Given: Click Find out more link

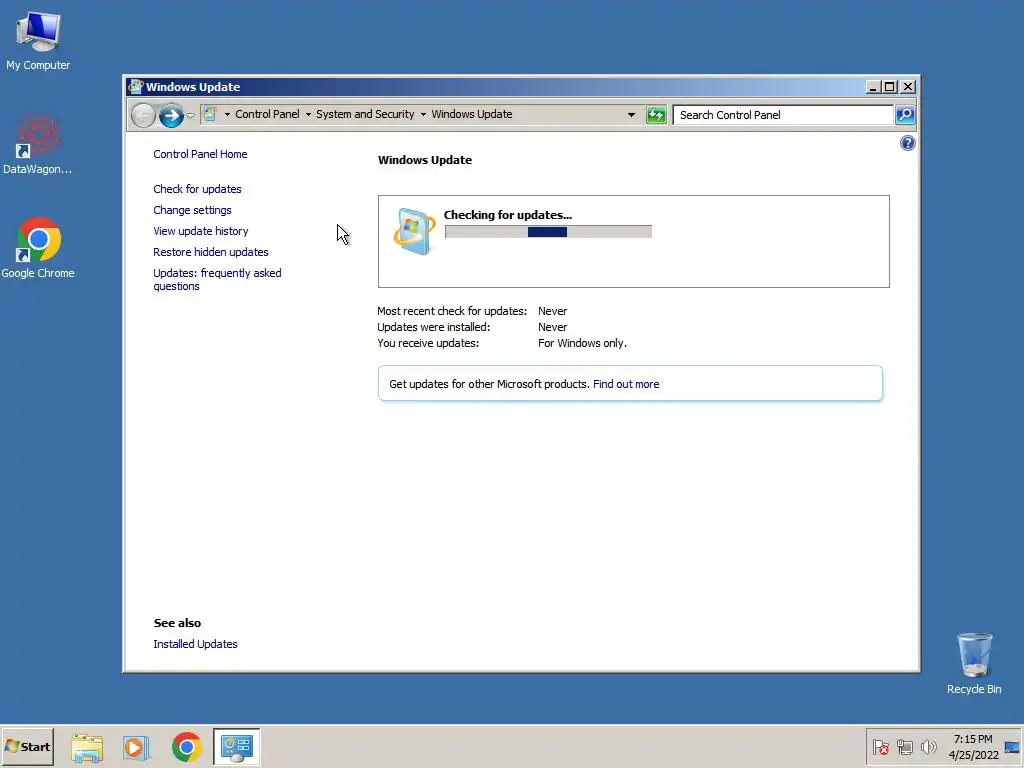Looking at the screenshot, I should tap(626, 384).
